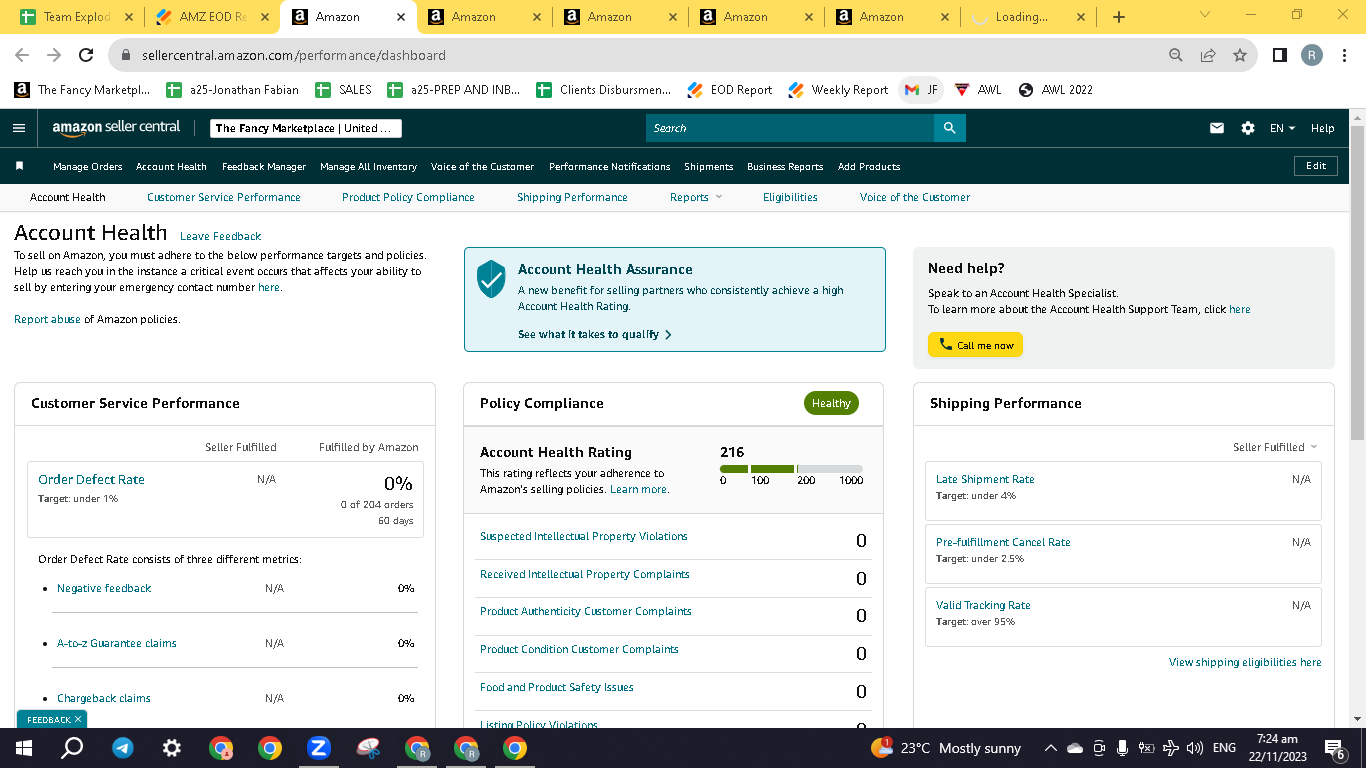
Task: Click the 23°C Mostly sunny weather widget
Action: tap(947, 748)
